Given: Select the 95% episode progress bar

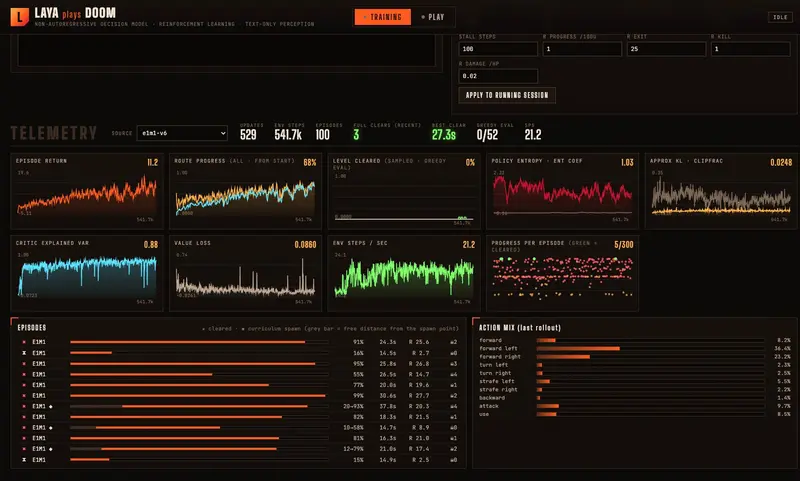Looking at the screenshot, I should (199, 364).
